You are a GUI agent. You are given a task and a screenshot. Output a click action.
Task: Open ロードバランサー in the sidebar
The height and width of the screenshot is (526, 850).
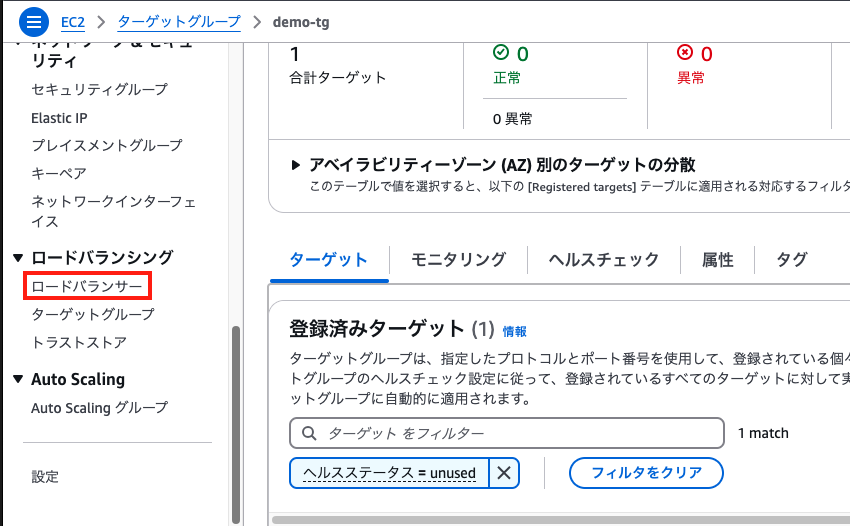point(87,286)
